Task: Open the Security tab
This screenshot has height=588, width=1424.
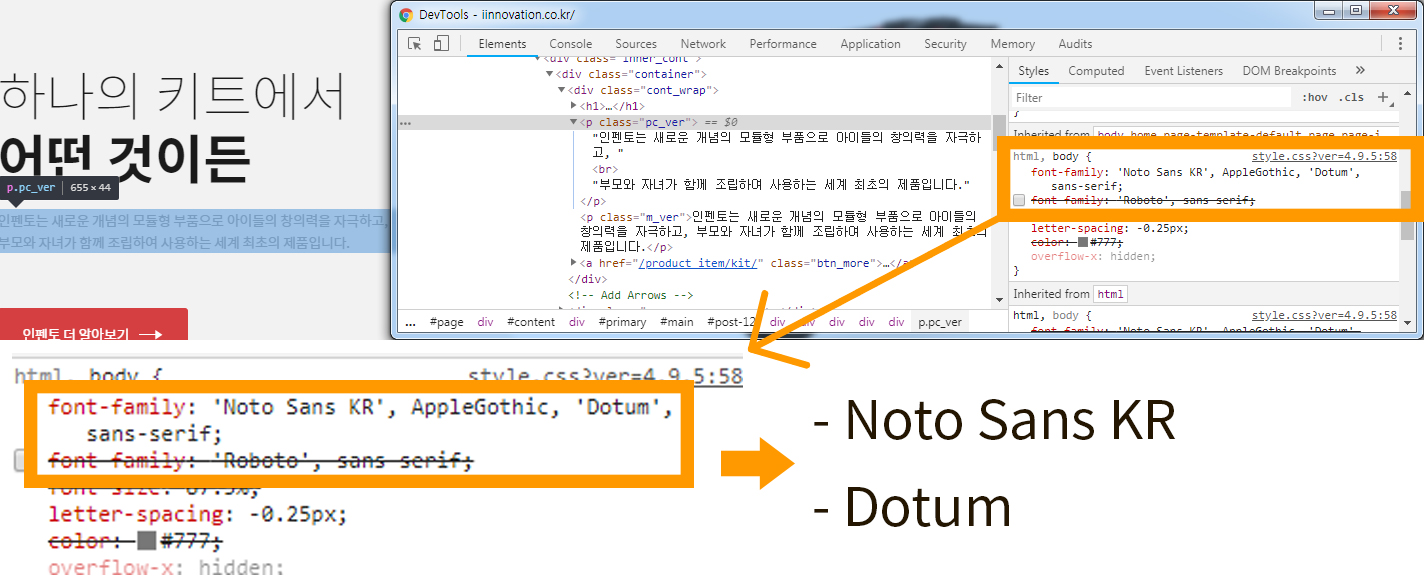Action: (945, 44)
